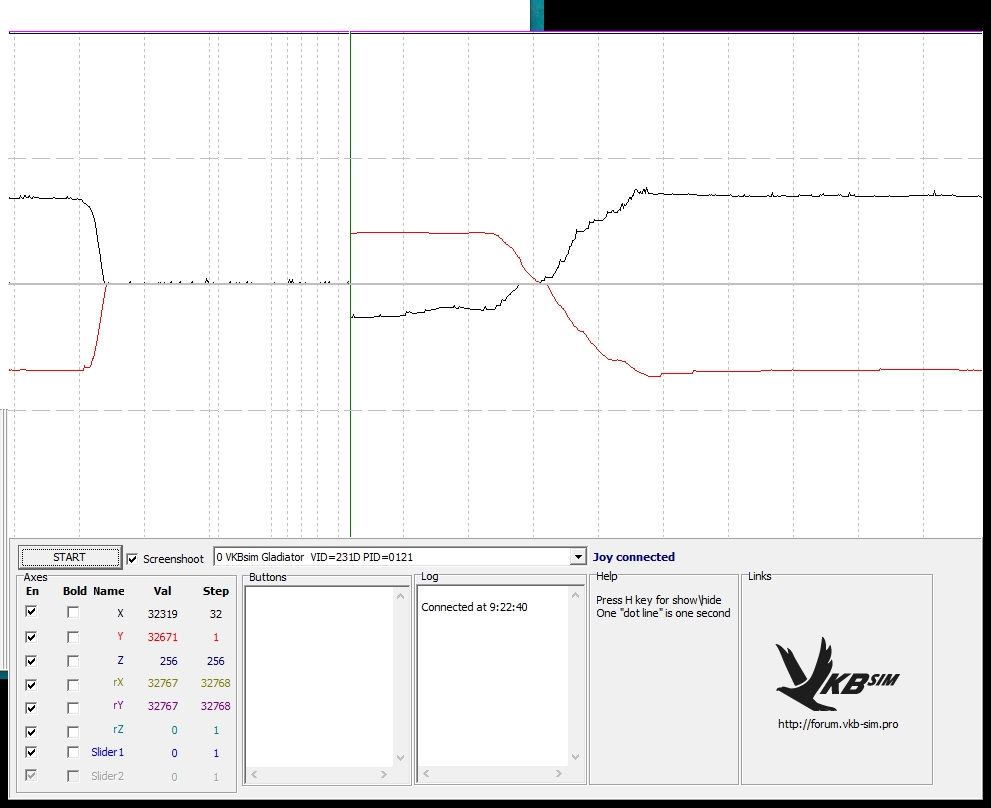Disable the Slider1 En checkbox
The image size is (991, 808).
(32, 753)
